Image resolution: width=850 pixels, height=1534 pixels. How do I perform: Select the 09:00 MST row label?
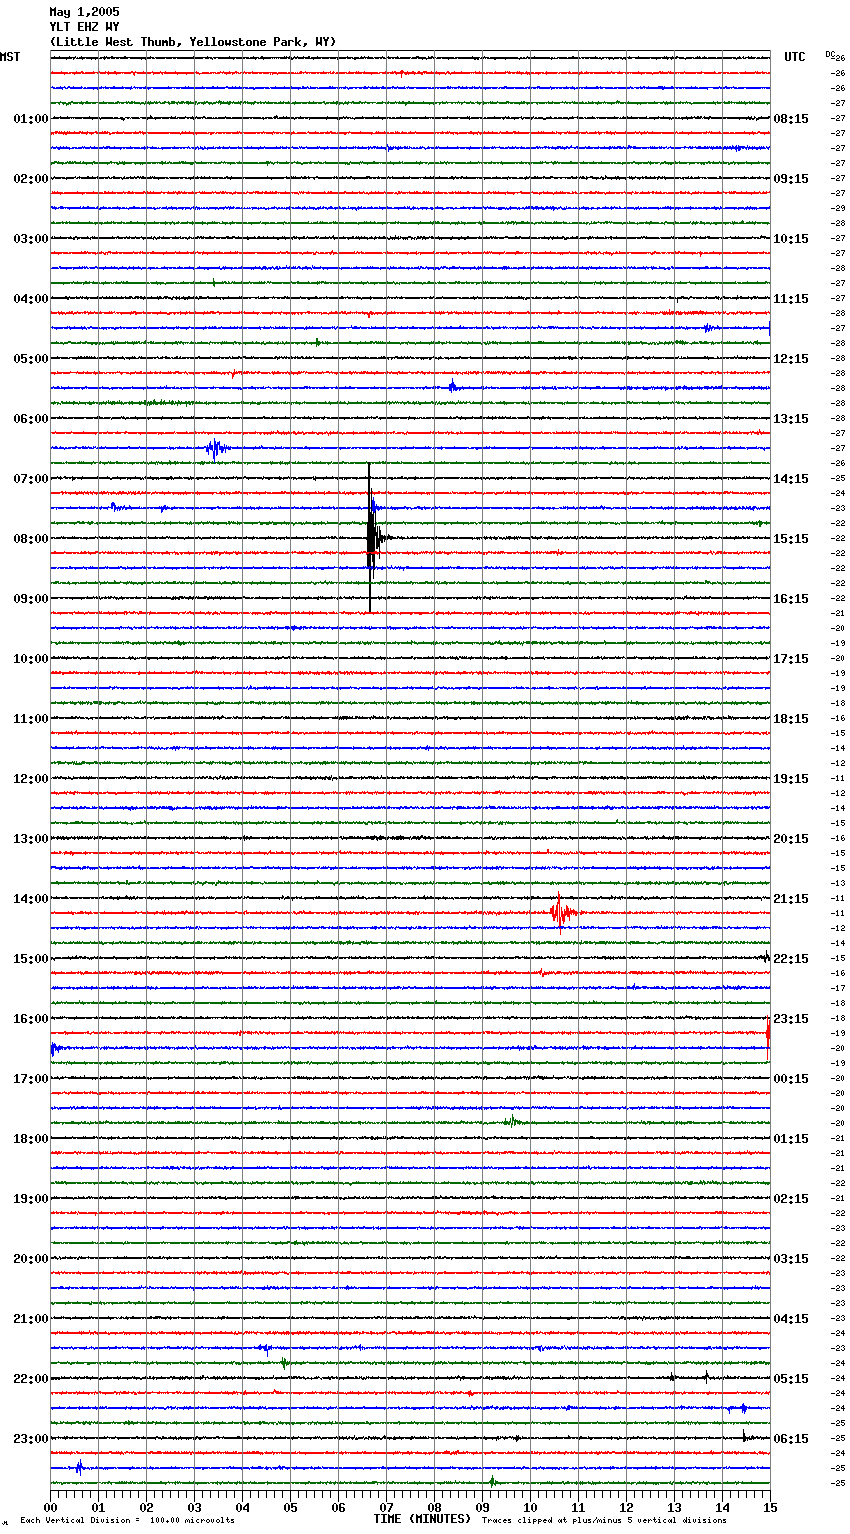click(30, 599)
